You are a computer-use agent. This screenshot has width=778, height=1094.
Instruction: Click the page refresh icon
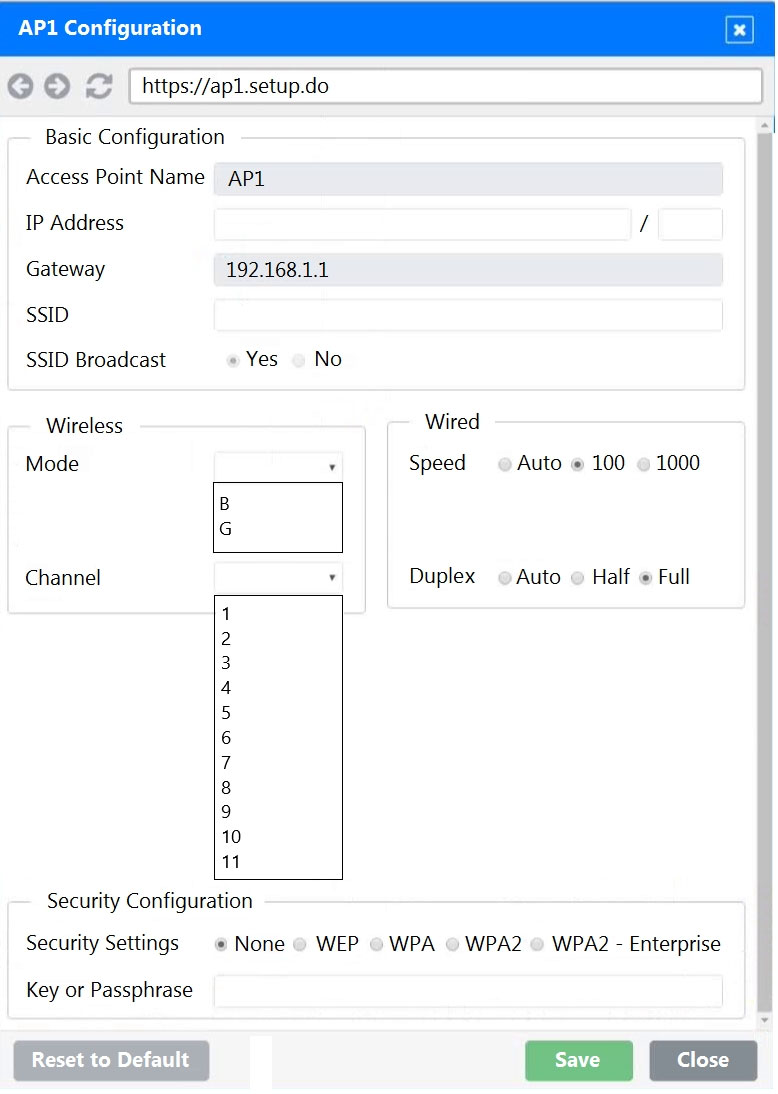click(98, 87)
